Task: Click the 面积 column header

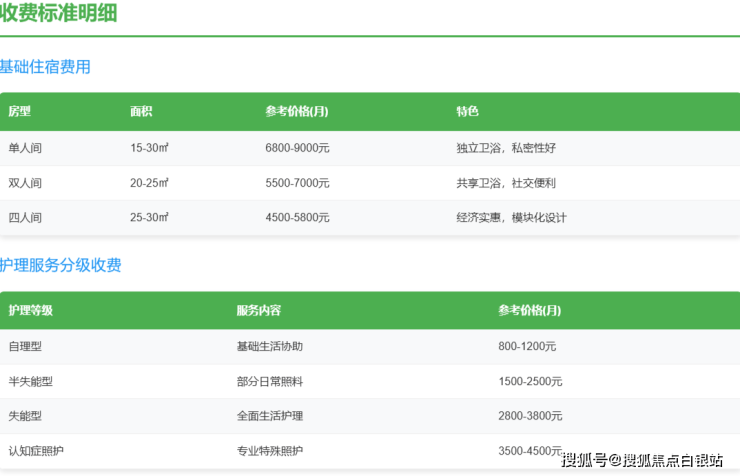Action: pos(141,111)
